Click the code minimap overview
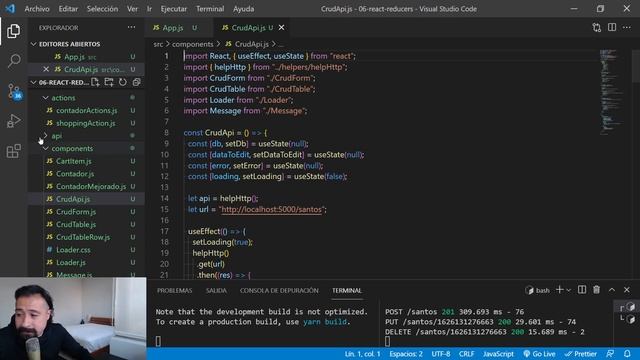This screenshot has height=360, width=640. (612, 92)
